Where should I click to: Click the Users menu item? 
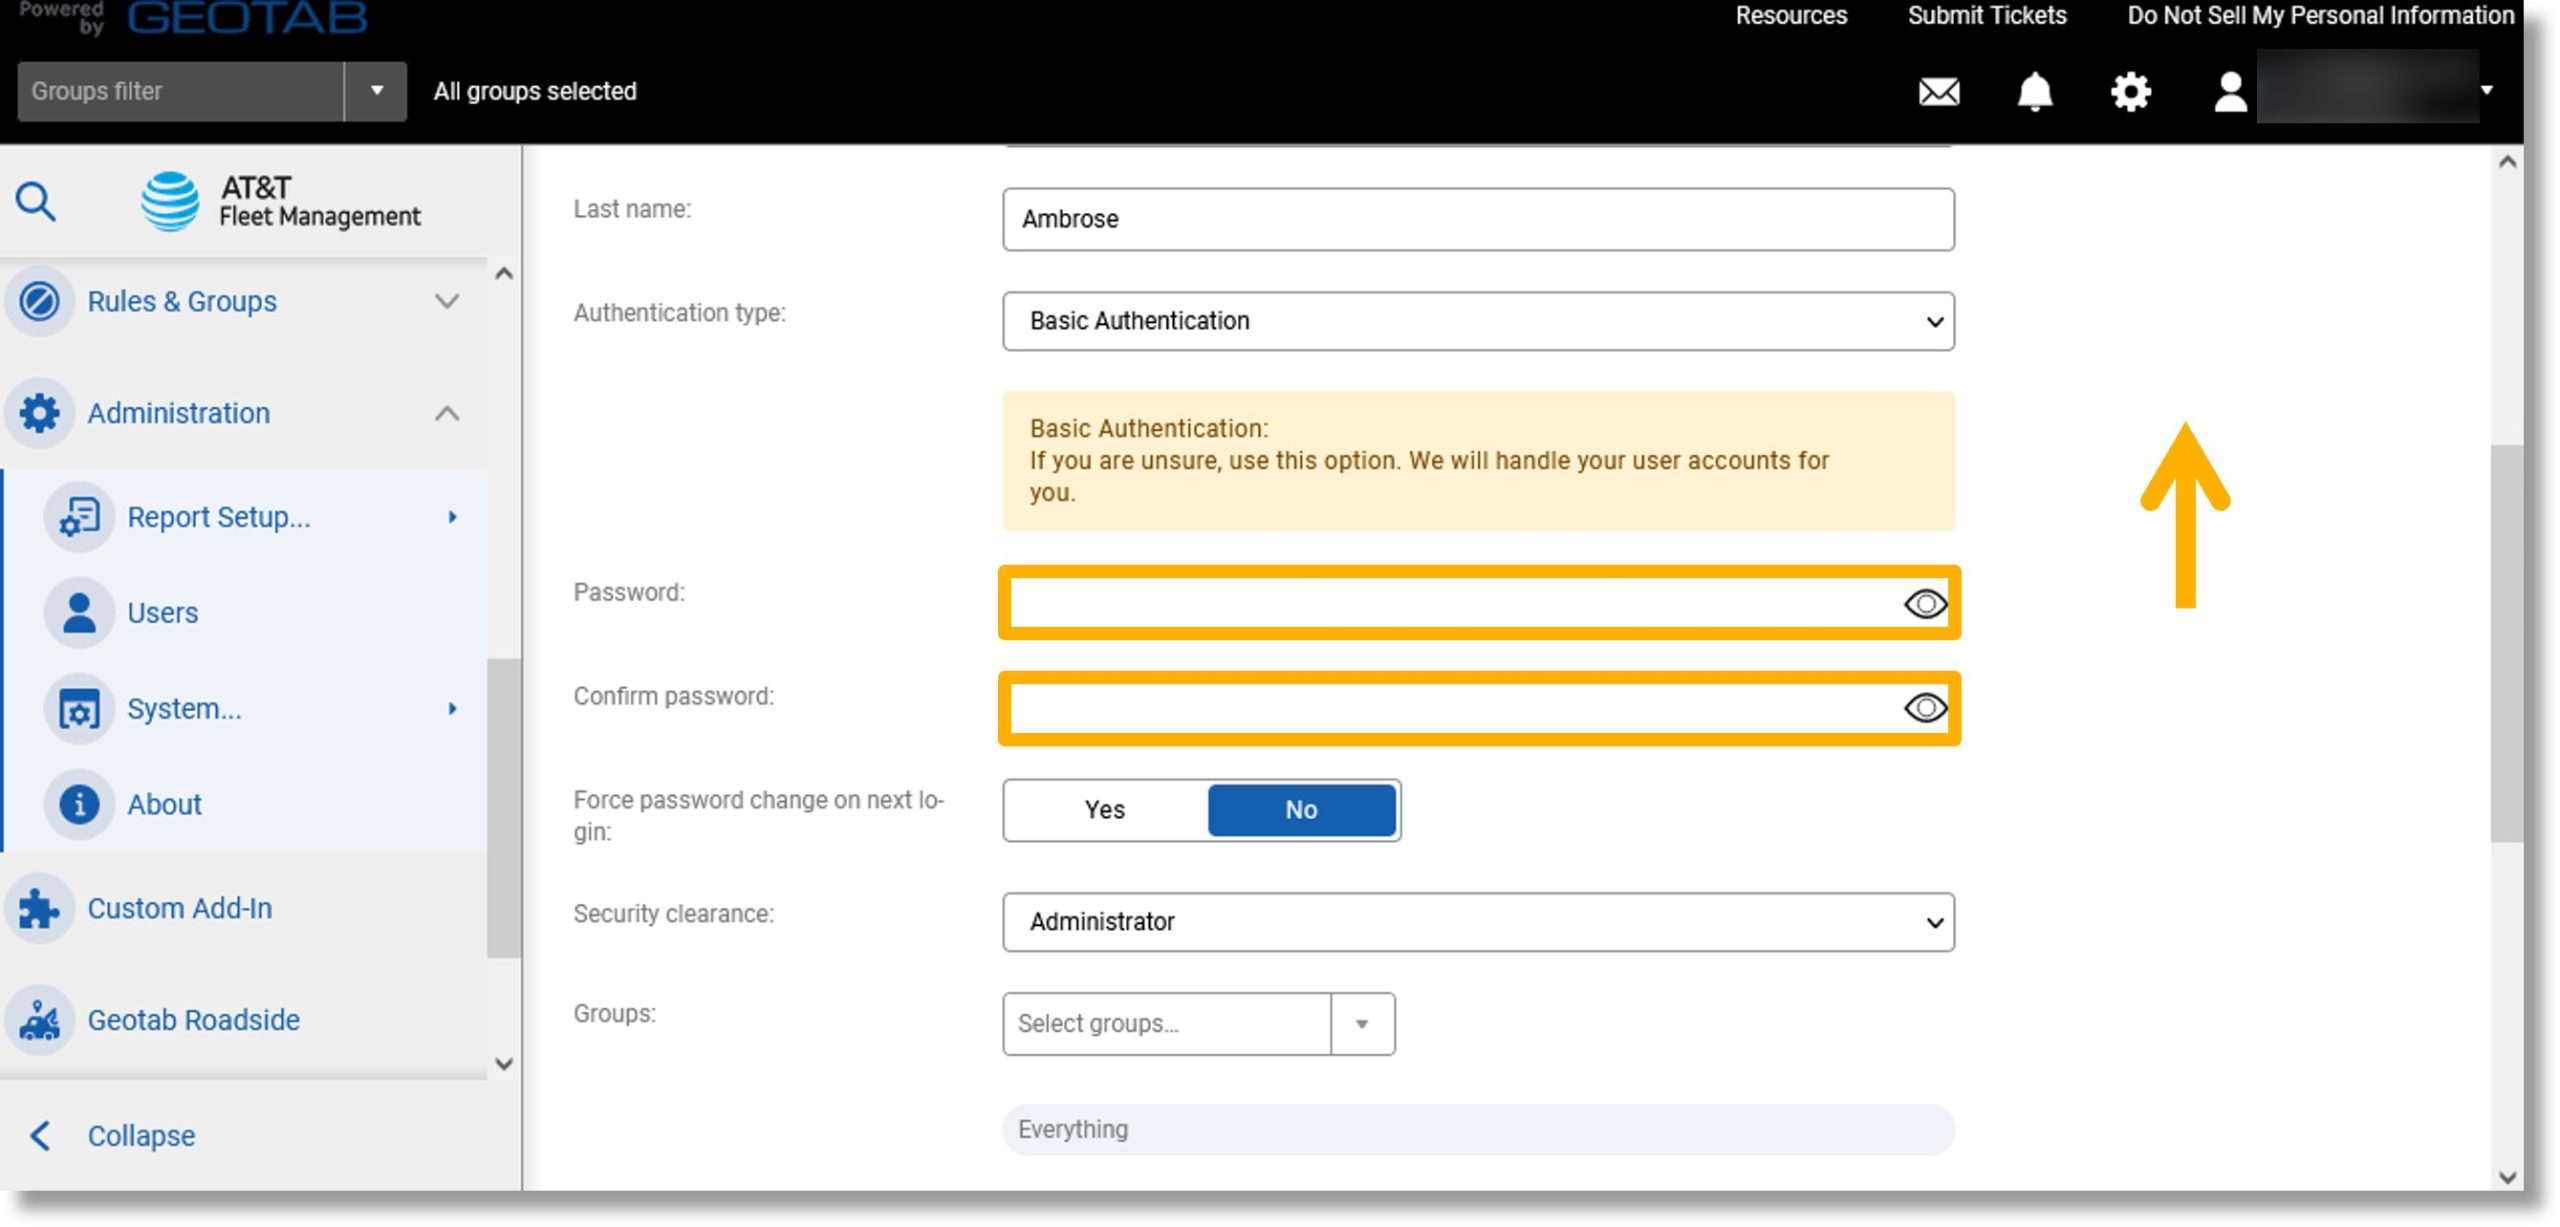(x=162, y=612)
